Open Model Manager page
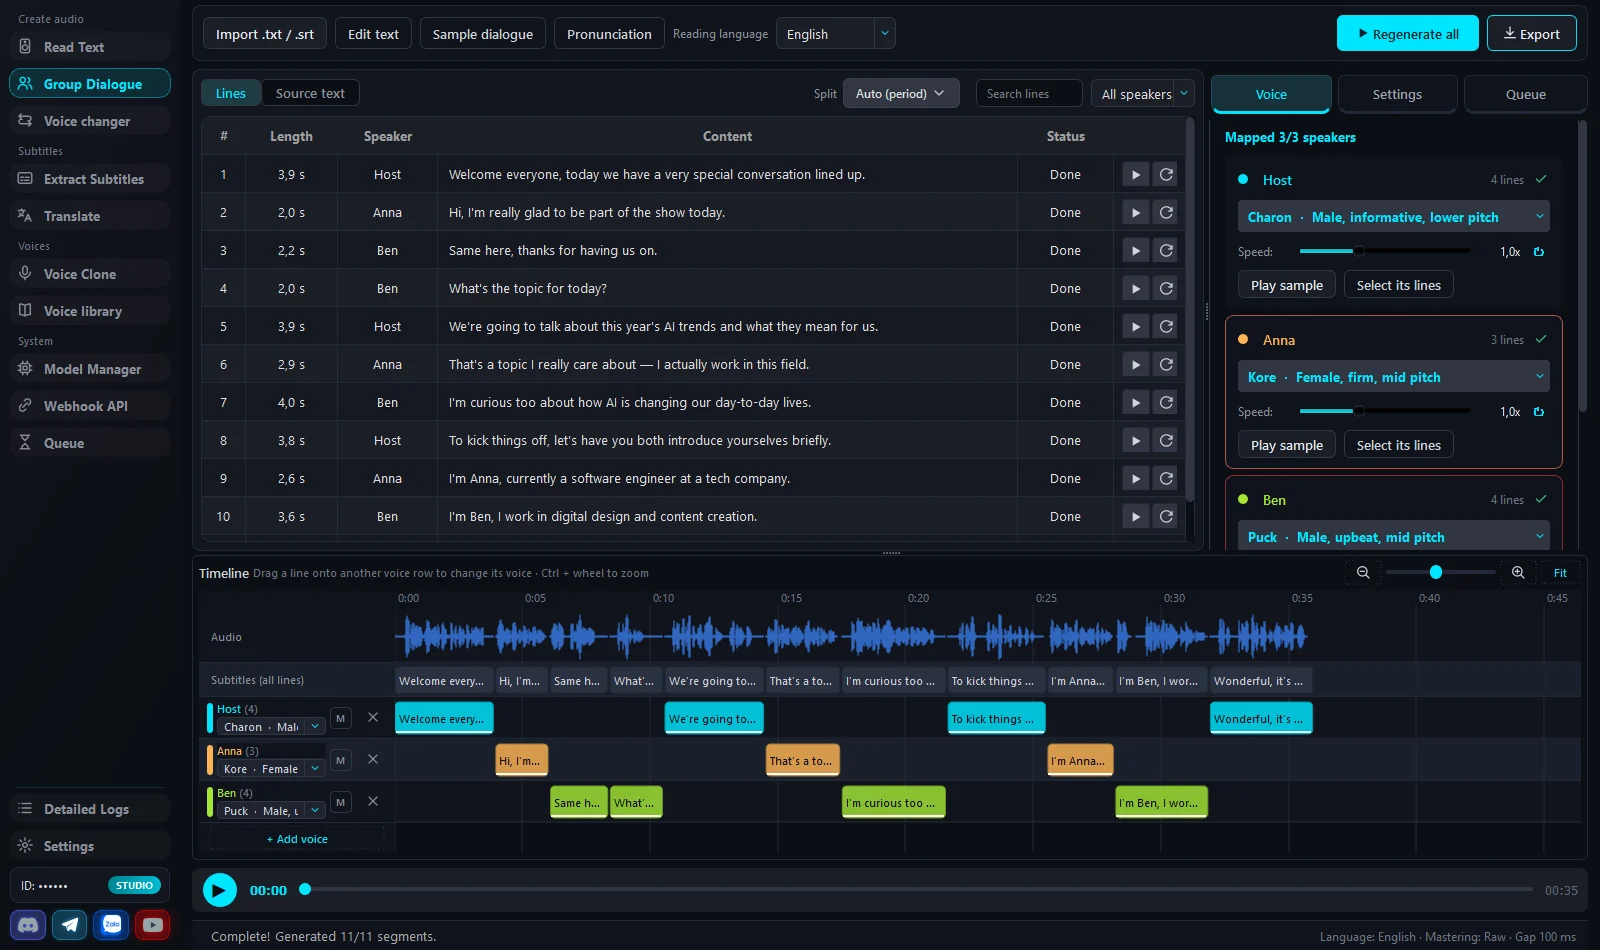The width and height of the screenshot is (1600, 950). coord(90,369)
